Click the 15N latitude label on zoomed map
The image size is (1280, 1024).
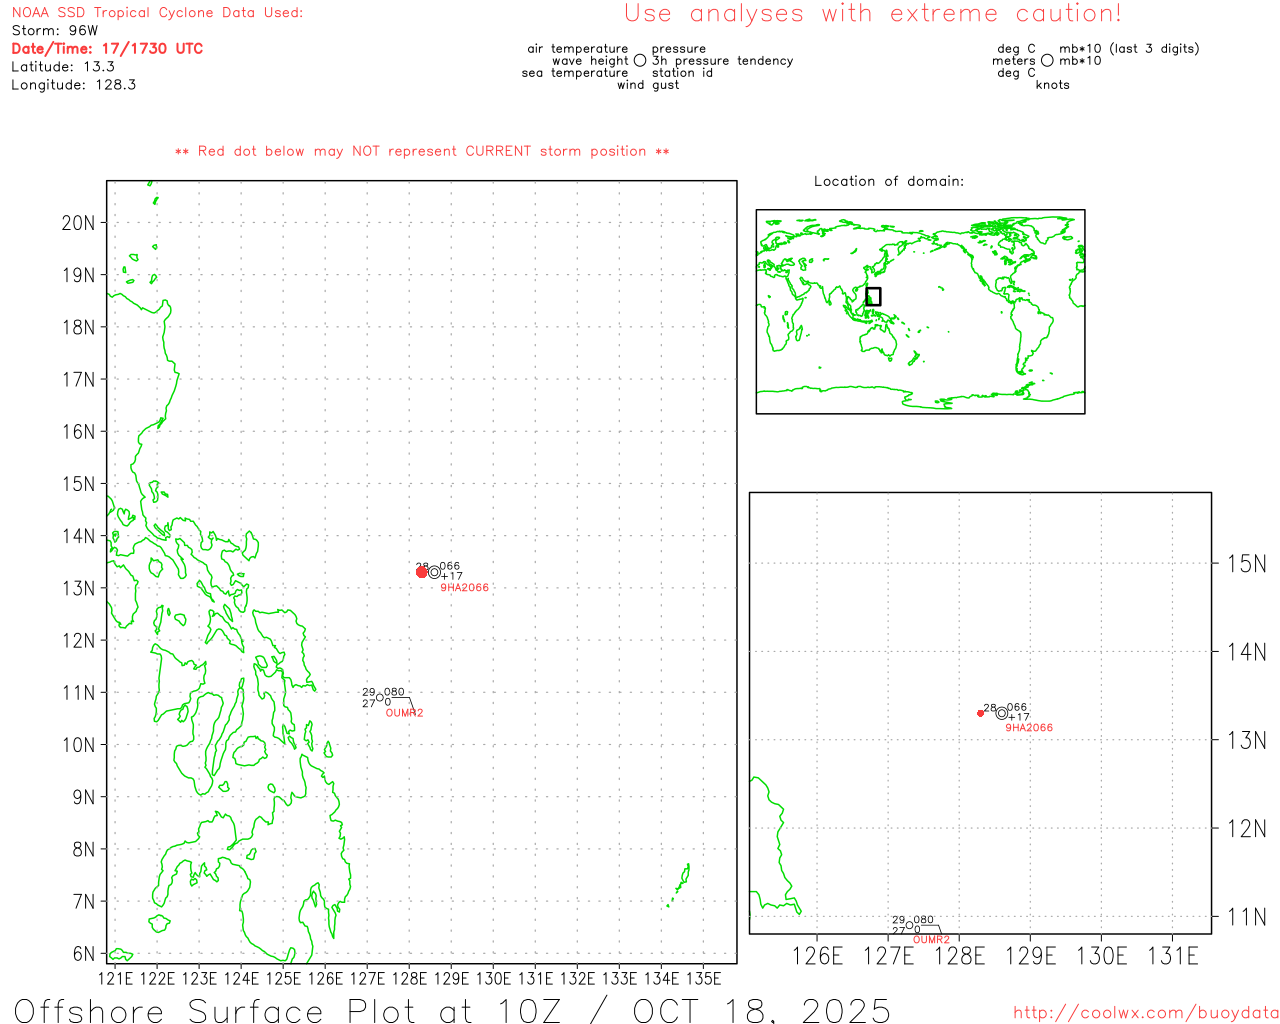coord(1246,564)
